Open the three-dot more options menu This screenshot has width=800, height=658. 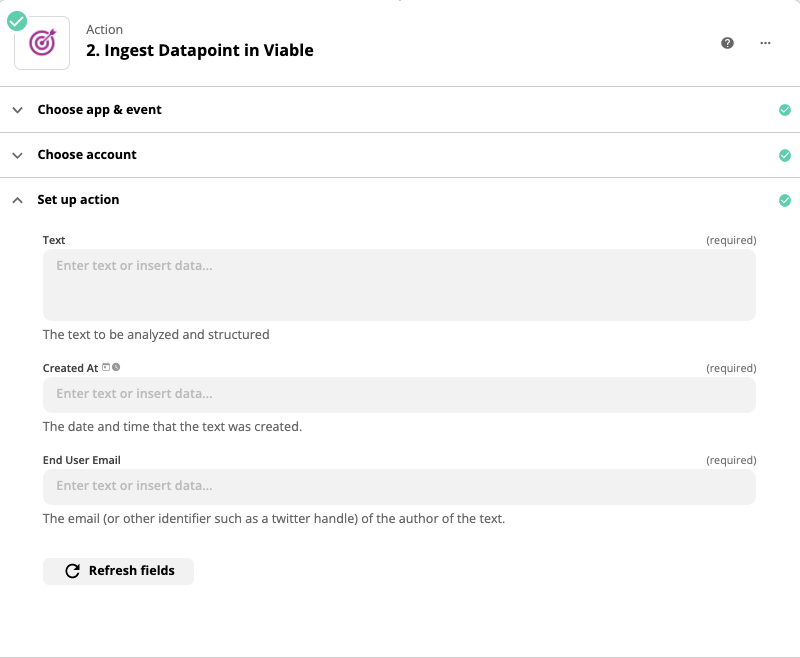pyautogui.click(x=765, y=43)
